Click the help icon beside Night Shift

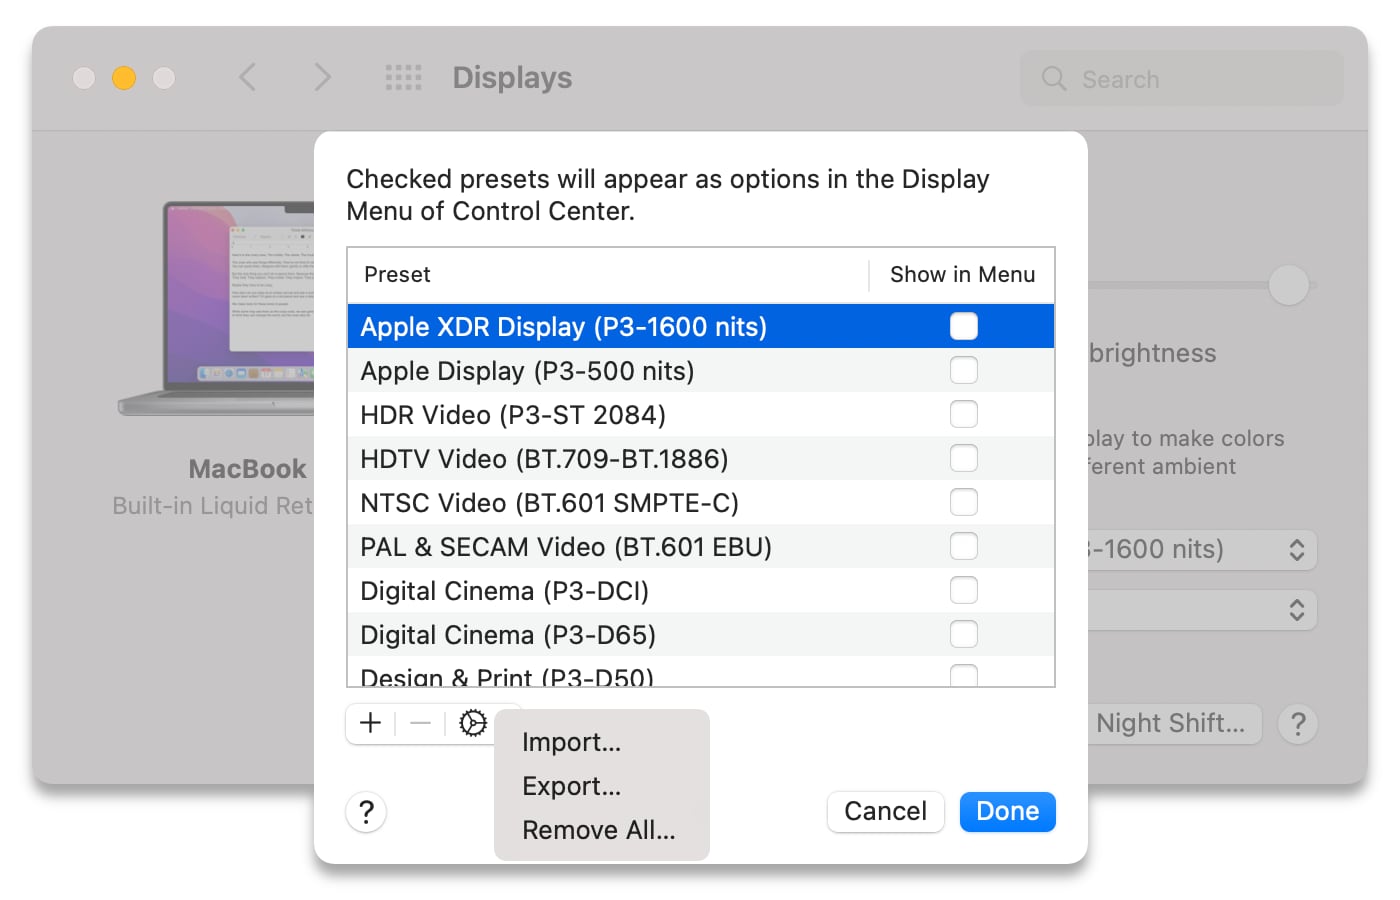coord(1297,723)
